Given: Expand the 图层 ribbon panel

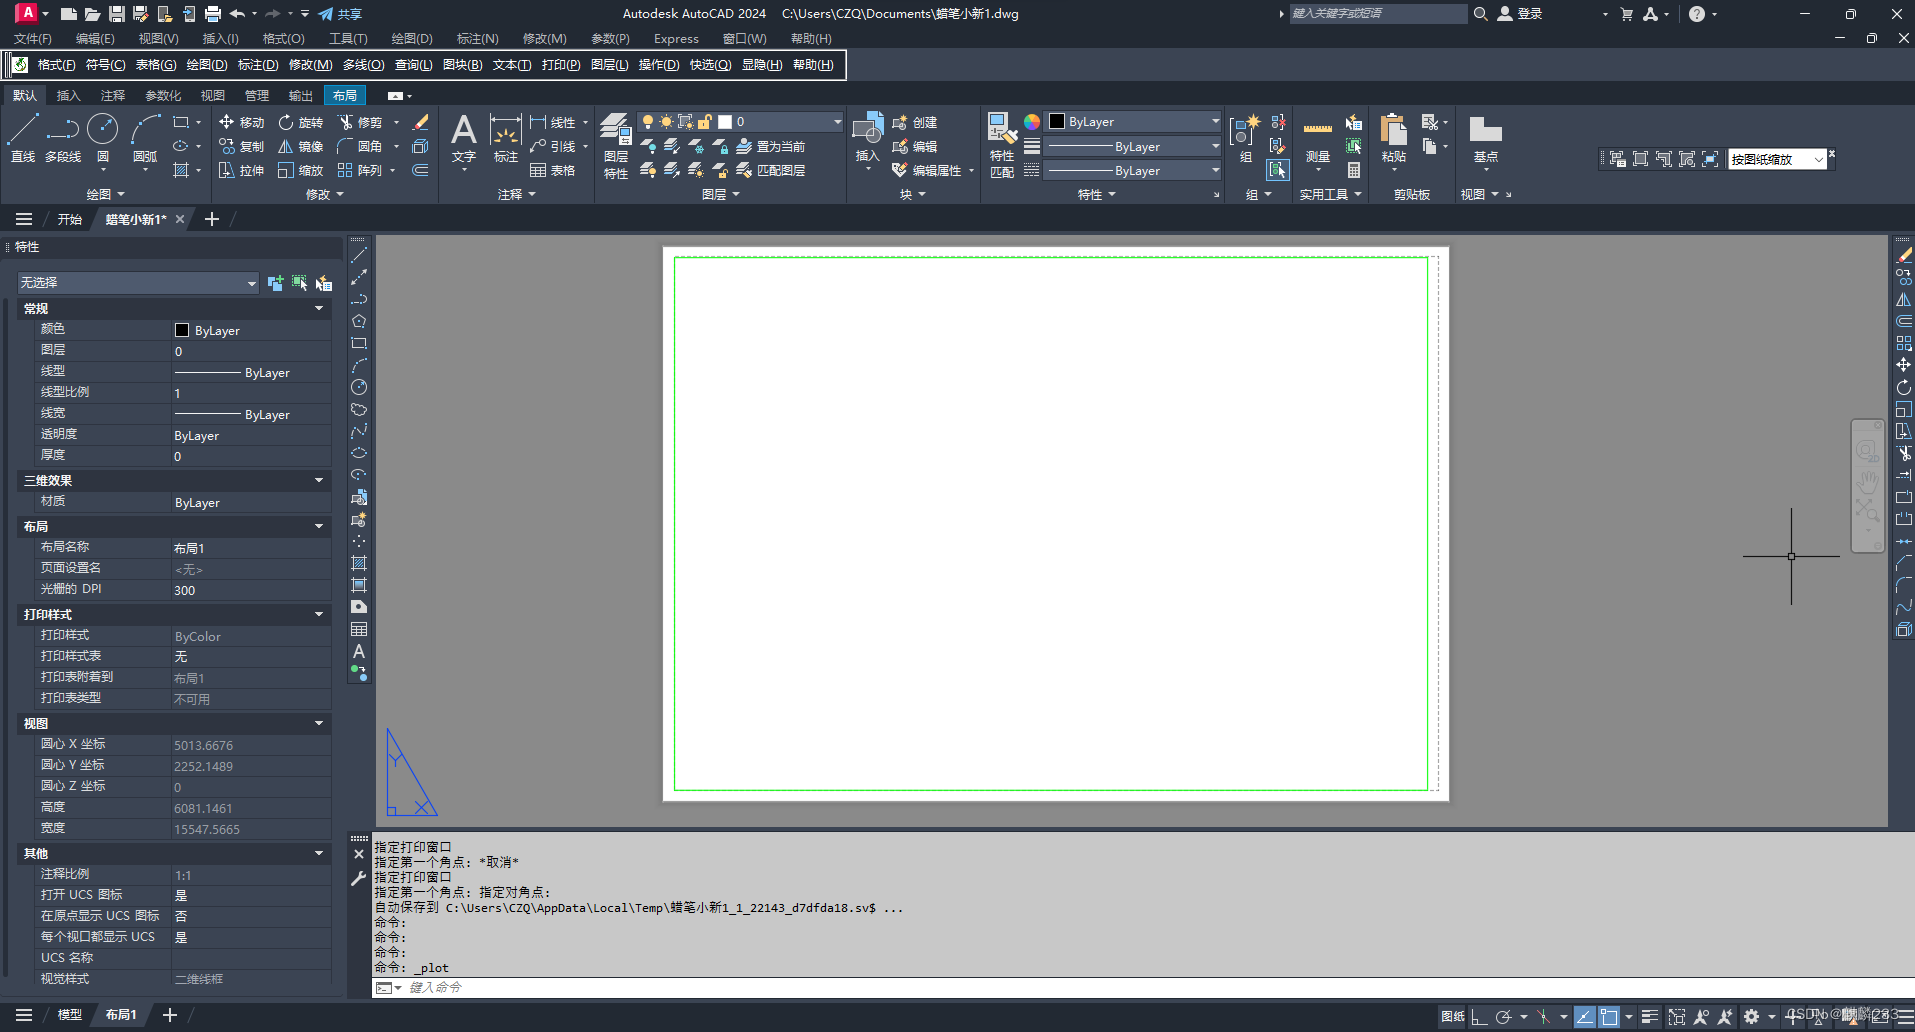Looking at the screenshot, I should [720, 195].
